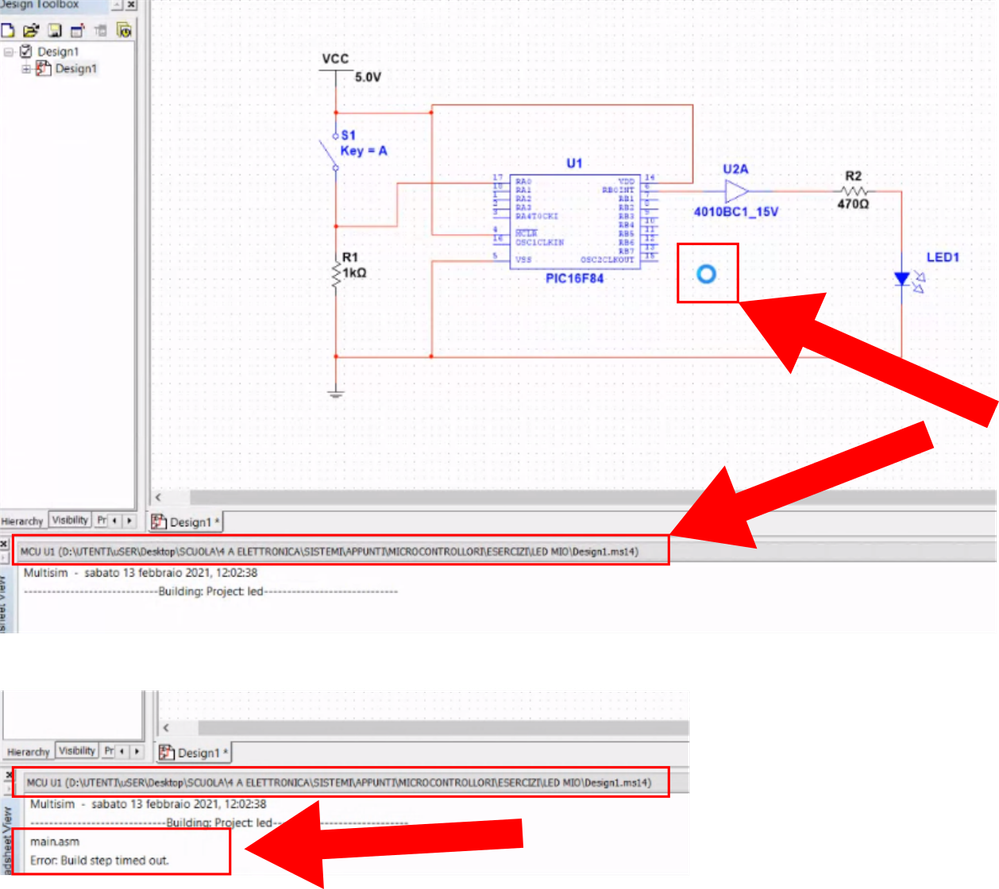Select resistor R1 1kΩ
Screen dimensions: 999x889
(x=336, y=275)
